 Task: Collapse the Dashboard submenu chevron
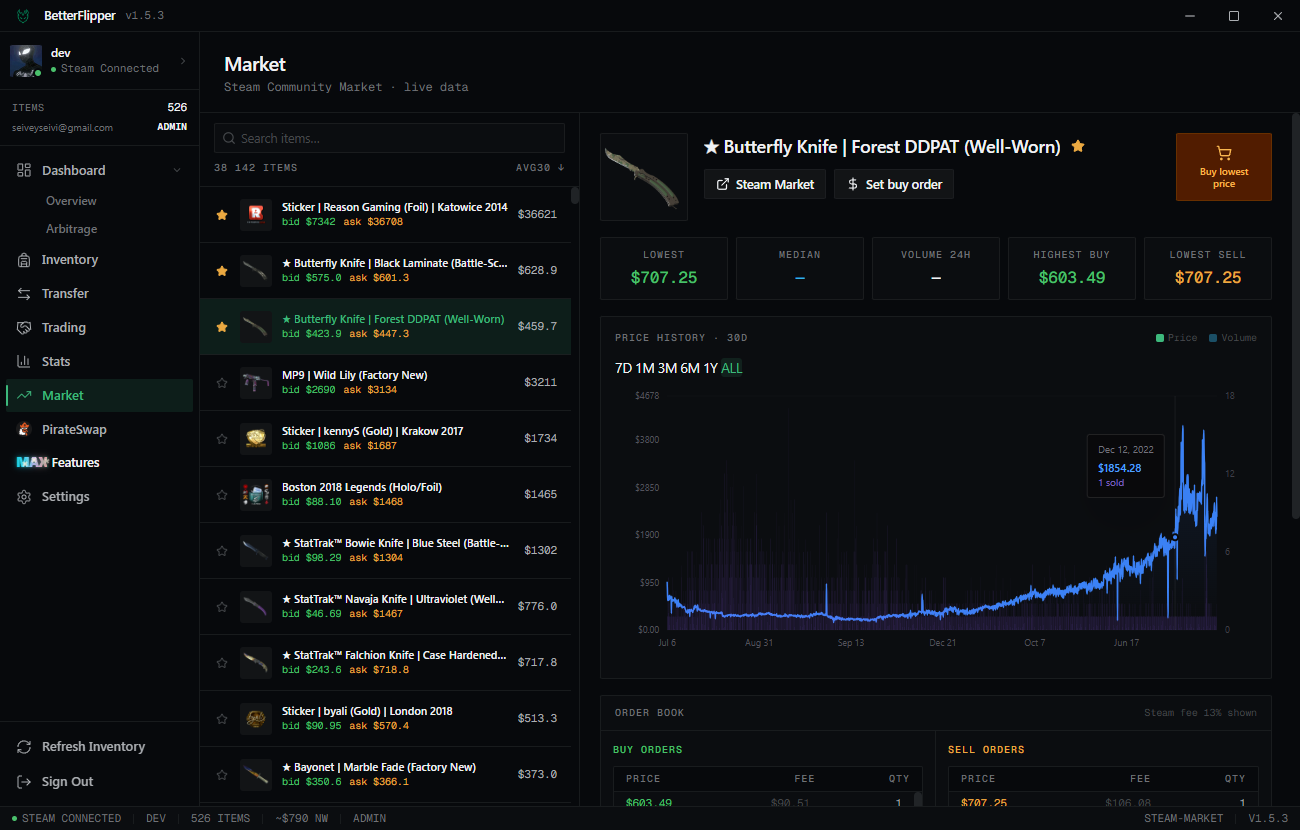[x=178, y=171]
